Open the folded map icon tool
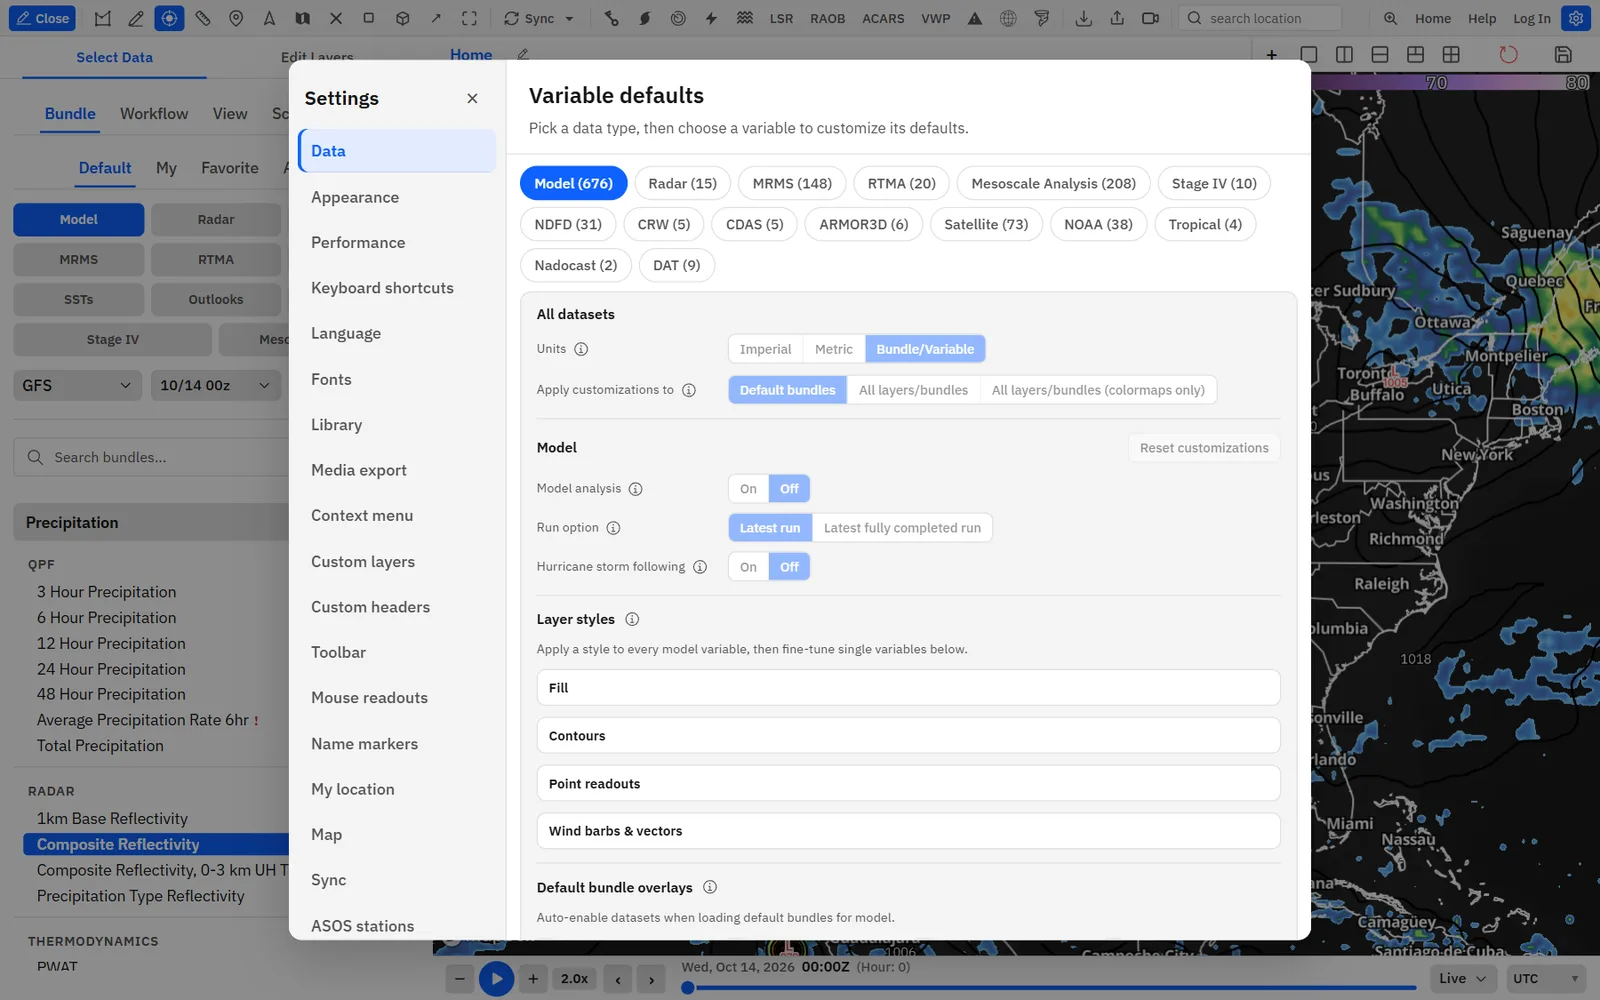 click(x=302, y=18)
